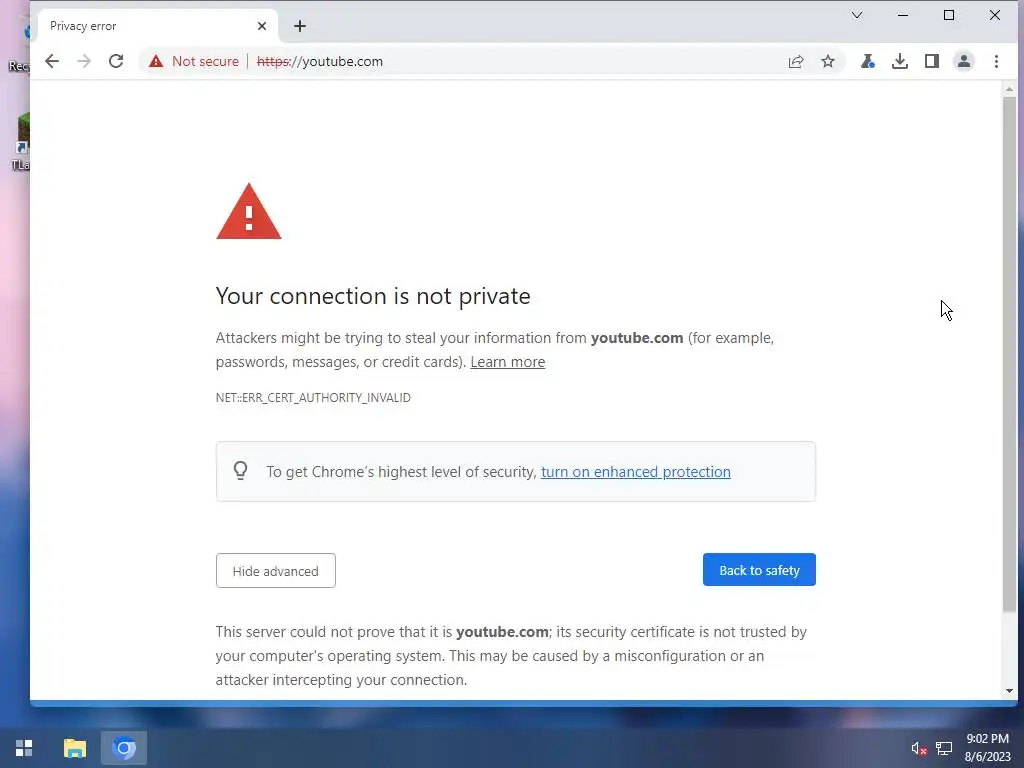Open Chrome Labs flask icon
This screenshot has height=768, width=1024.
(867, 61)
